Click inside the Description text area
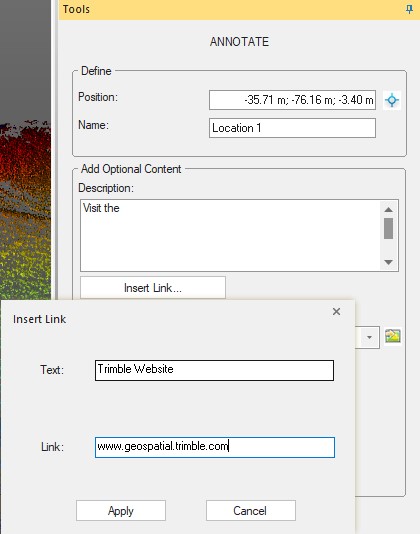 point(230,235)
